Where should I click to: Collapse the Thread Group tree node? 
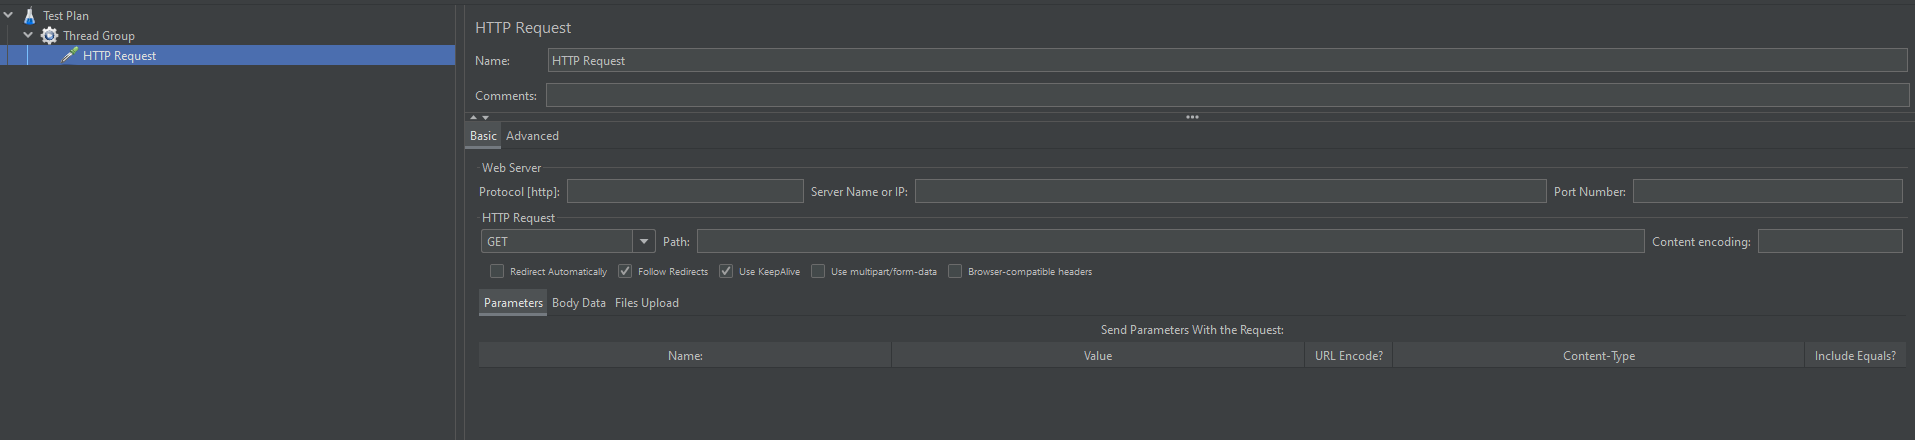[28, 35]
